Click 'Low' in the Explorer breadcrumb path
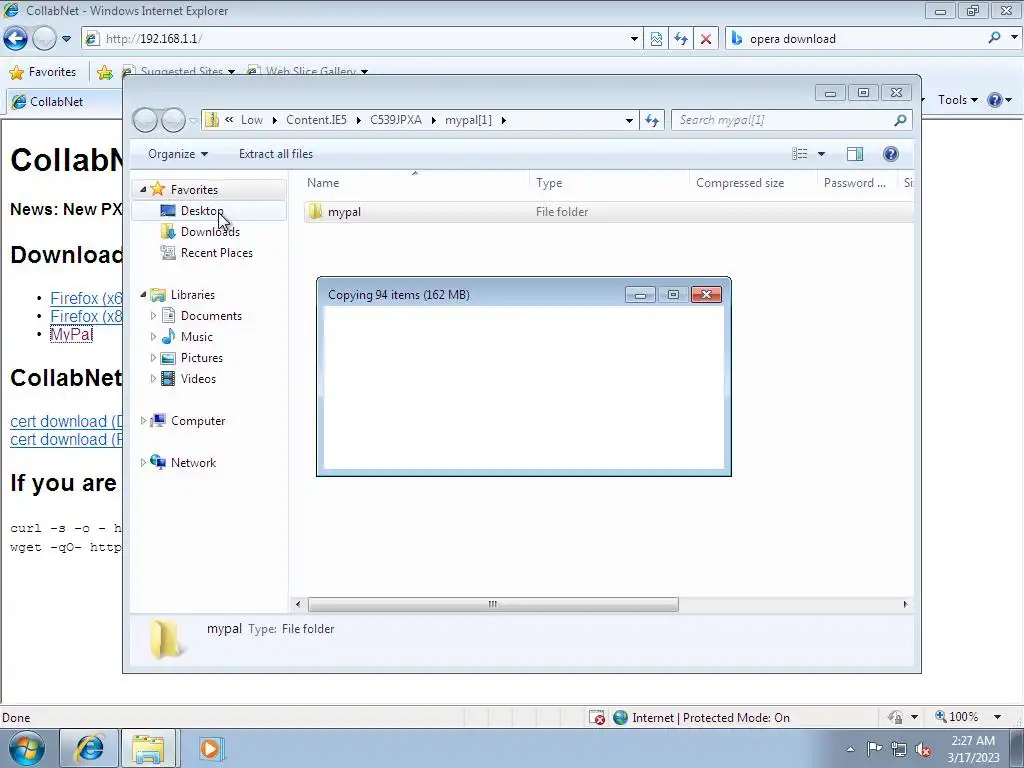Screen dimensions: 1024x768 251,120
